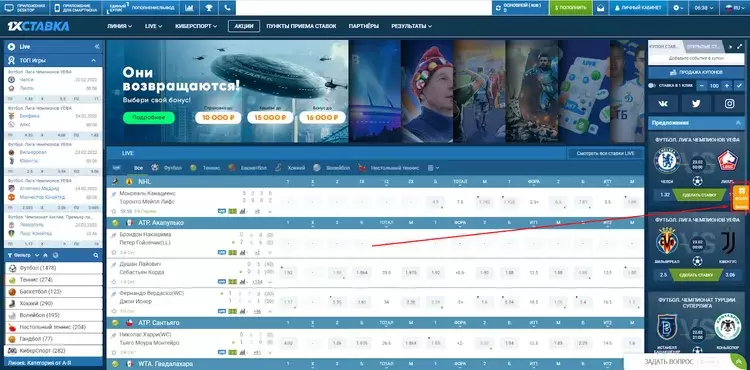
Task: Click the sidebar filter search icon
Action: pyautogui.click(x=96, y=255)
